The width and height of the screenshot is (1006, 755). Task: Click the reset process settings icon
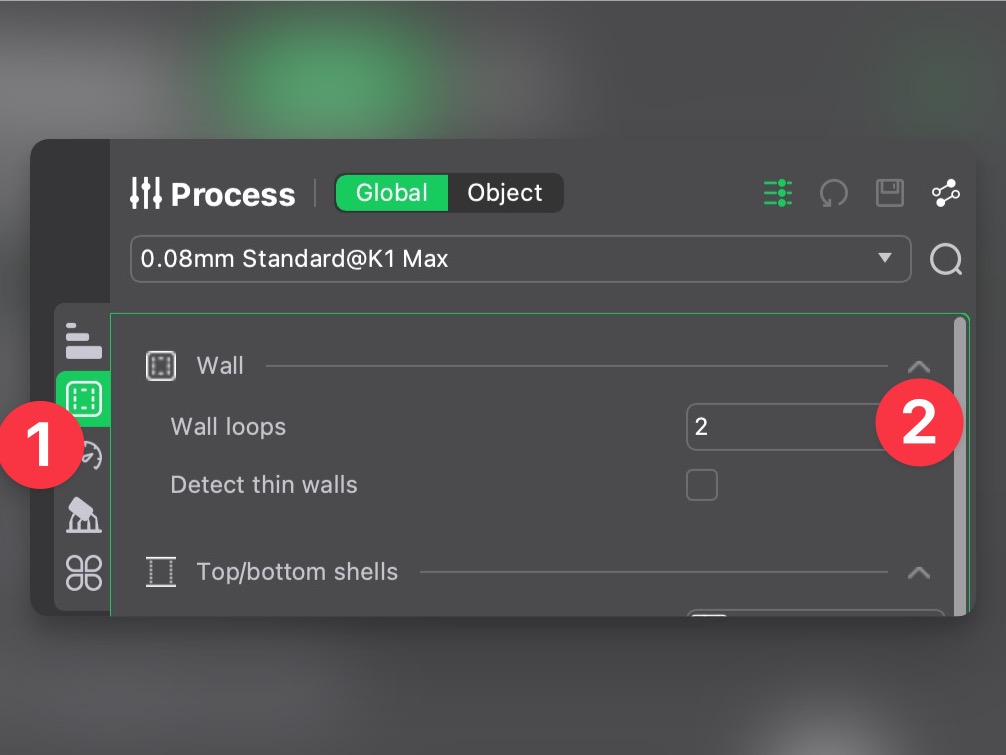[x=833, y=193]
